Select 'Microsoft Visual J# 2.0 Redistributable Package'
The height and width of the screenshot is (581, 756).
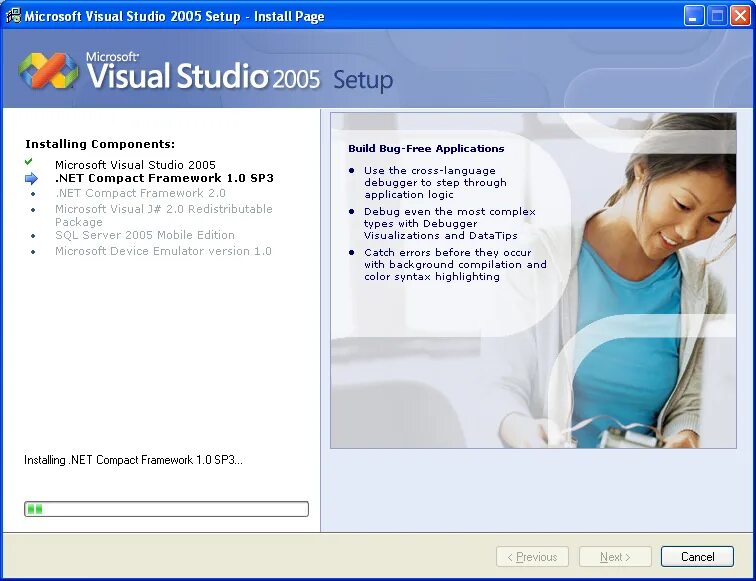pyautogui.click(x=163, y=216)
